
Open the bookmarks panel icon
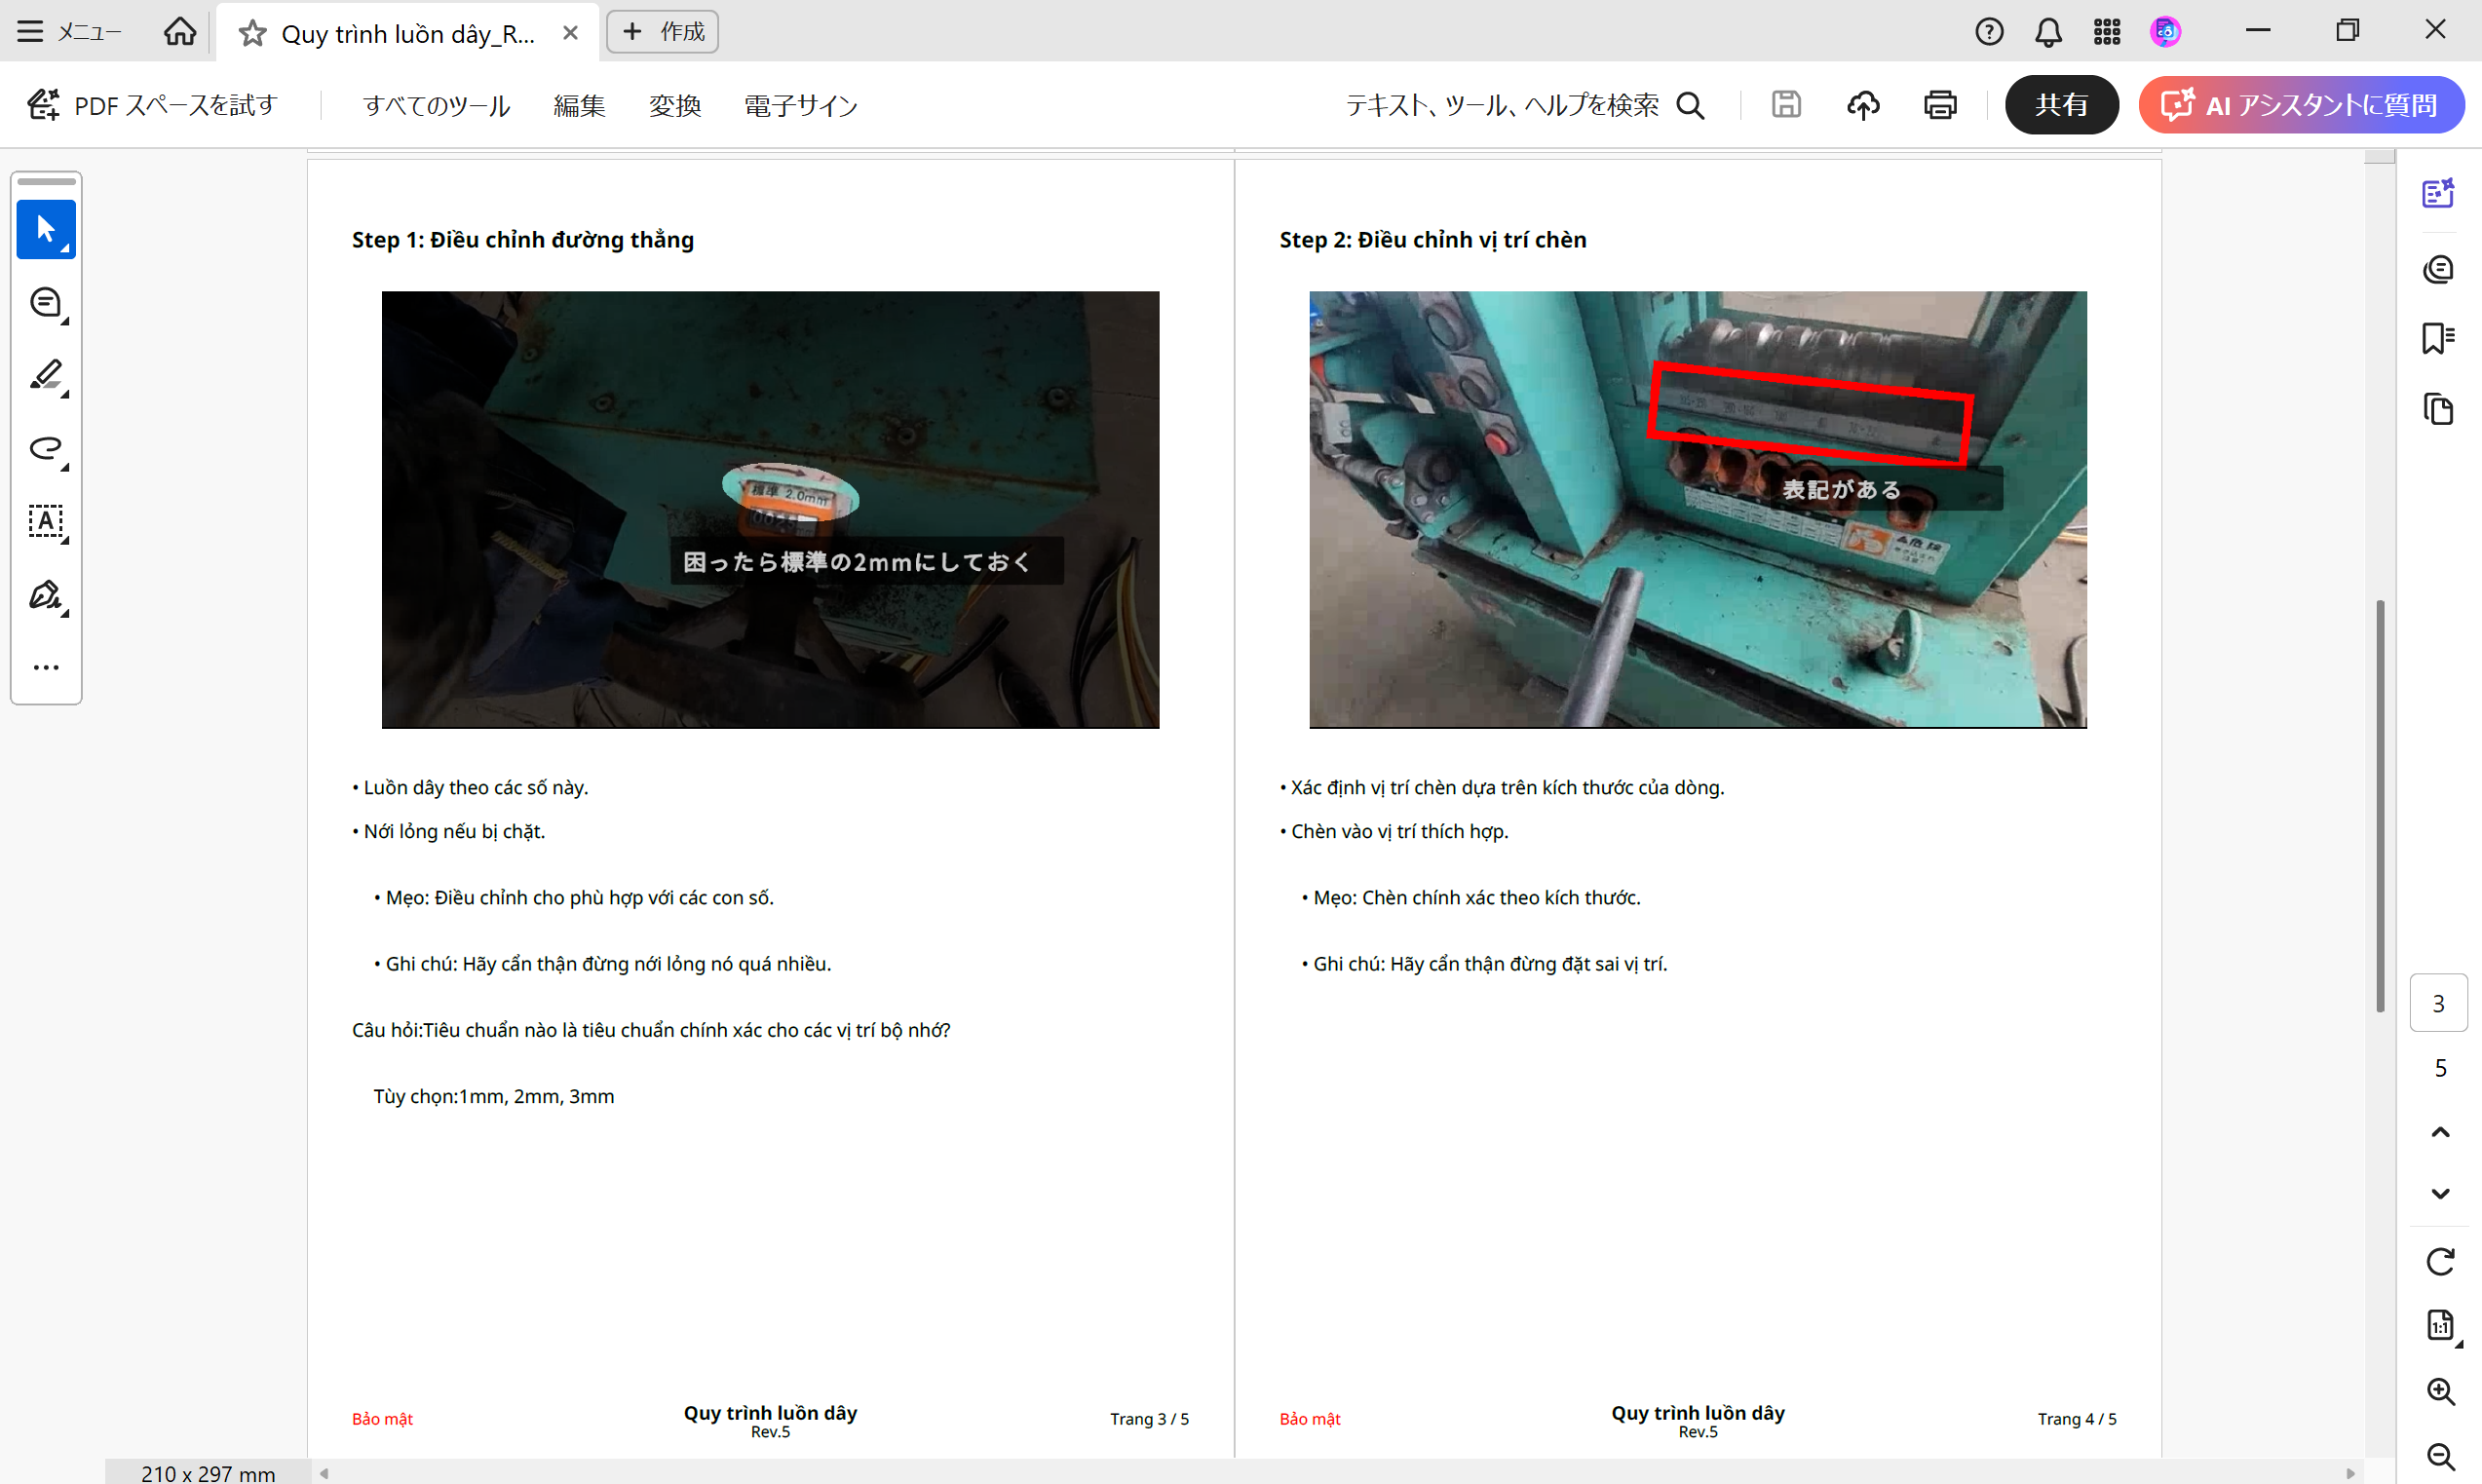coord(2438,339)
